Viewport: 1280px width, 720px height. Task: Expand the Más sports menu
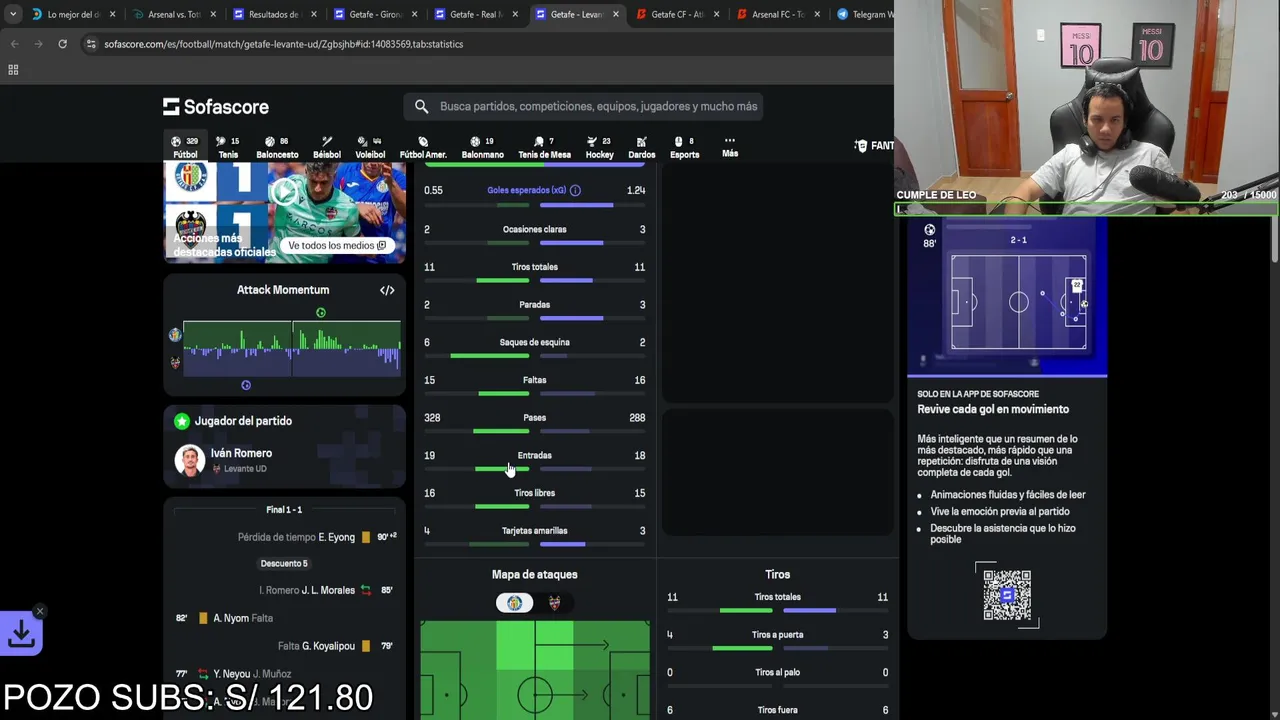(x=730, y=147)
